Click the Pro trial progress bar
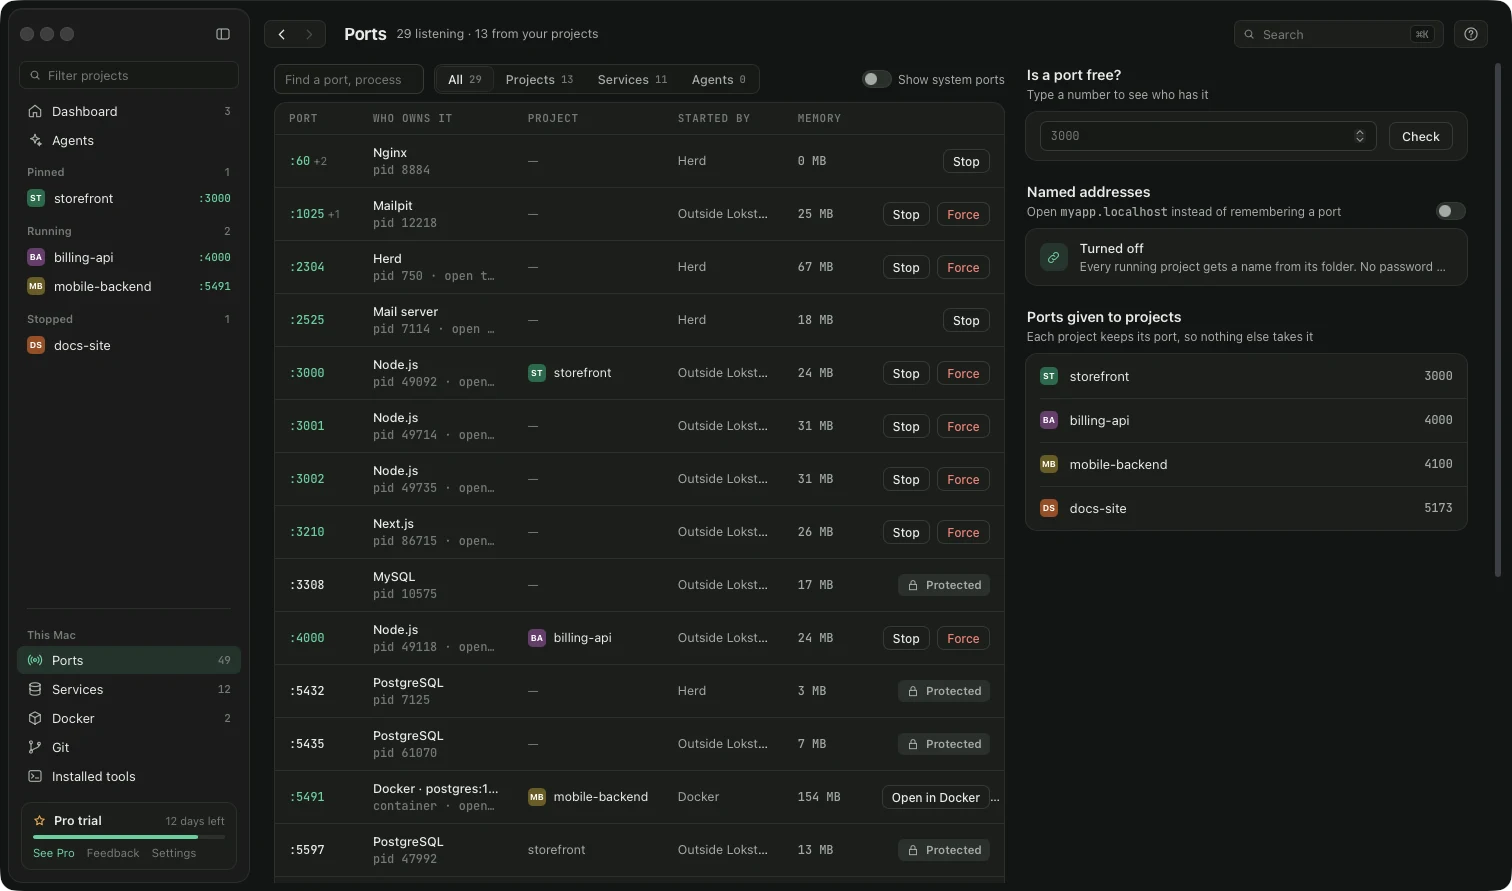The image size is (1512, 891). click(129, 836)
